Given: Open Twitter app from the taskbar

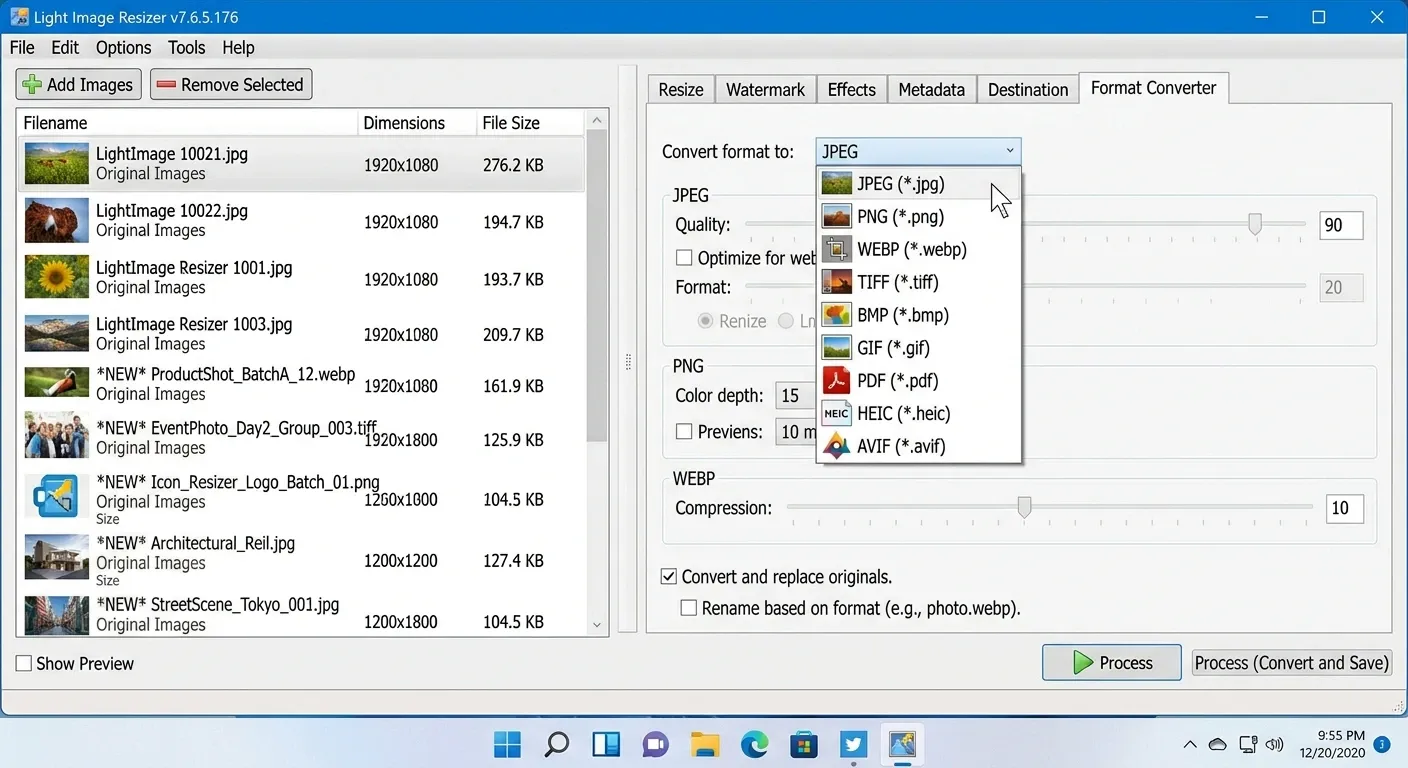Looking at the screenshot, I should pos(853,744).
